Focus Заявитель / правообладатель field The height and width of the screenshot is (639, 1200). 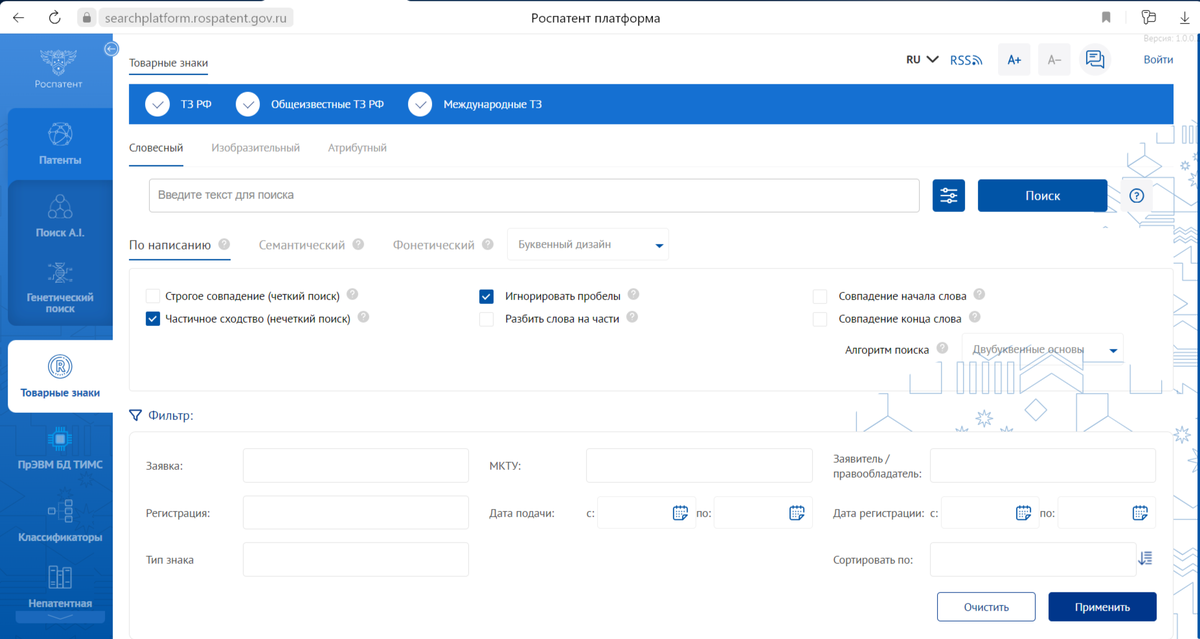click(1043, 466)
